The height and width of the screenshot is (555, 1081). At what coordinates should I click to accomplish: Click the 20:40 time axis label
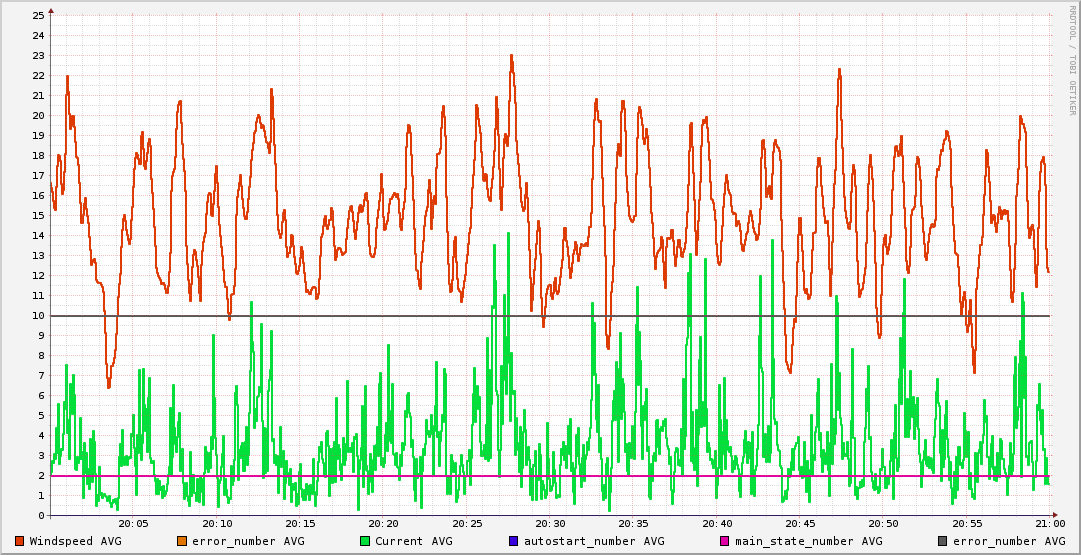tap(718, 524)
